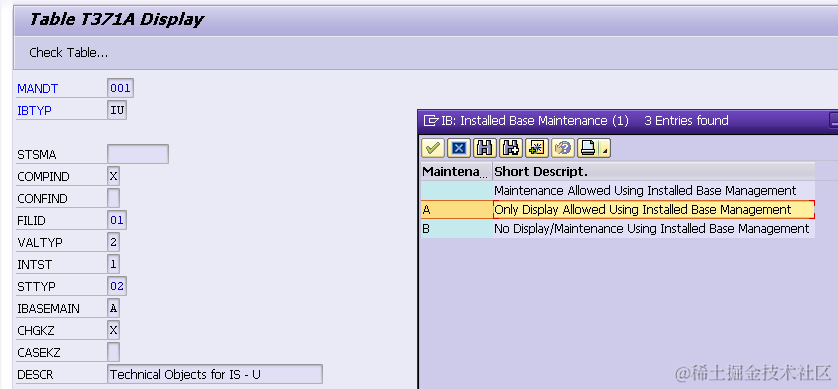The width and height of the screenshot is (838, 389).
Task: Click the IBASEMAIN field label
Action: click(x=48, y=308)
